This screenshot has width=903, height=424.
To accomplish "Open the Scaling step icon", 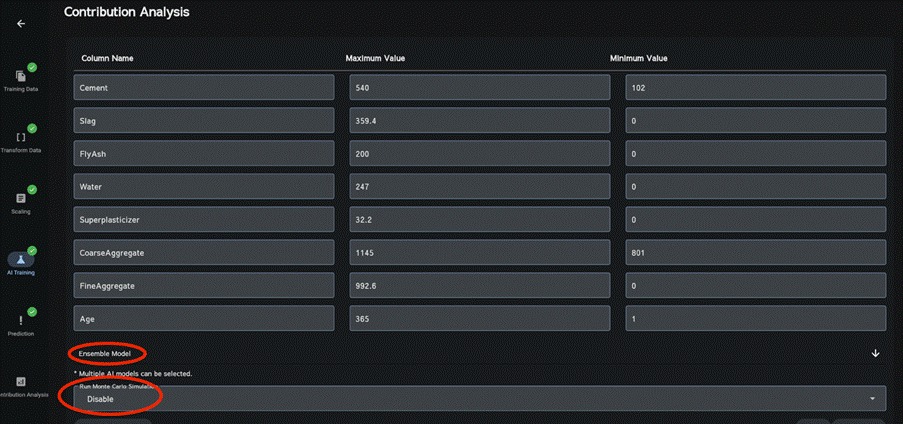I will point(21,198).
